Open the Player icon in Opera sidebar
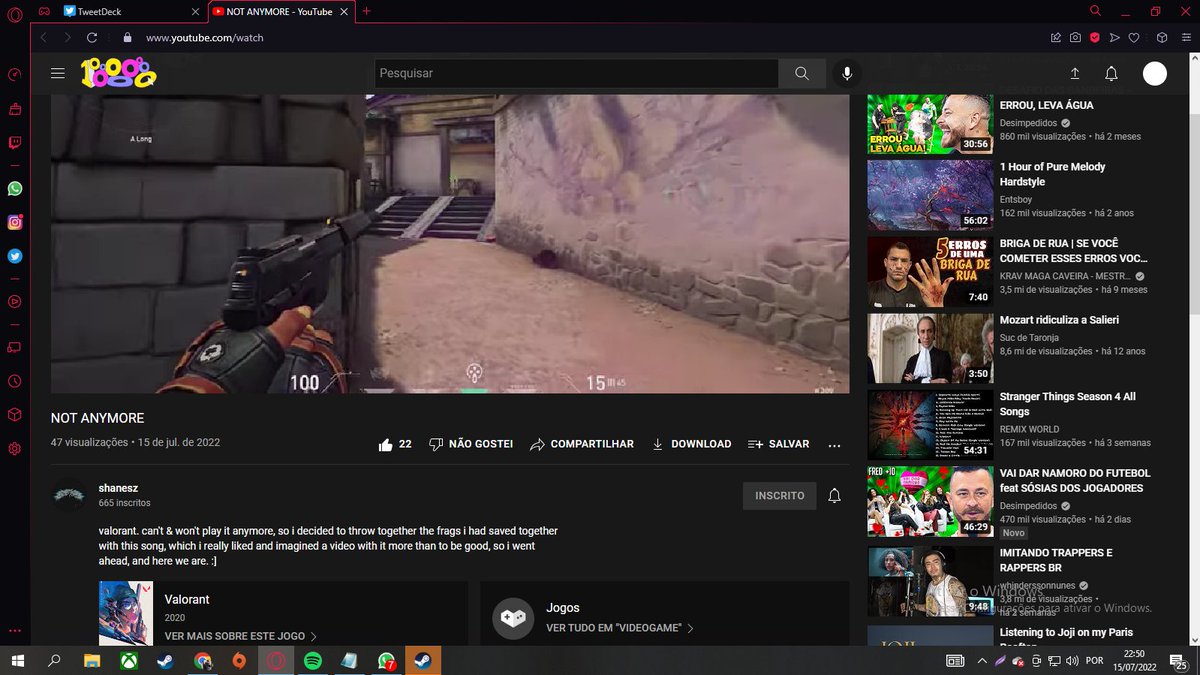 pos(14,301)
